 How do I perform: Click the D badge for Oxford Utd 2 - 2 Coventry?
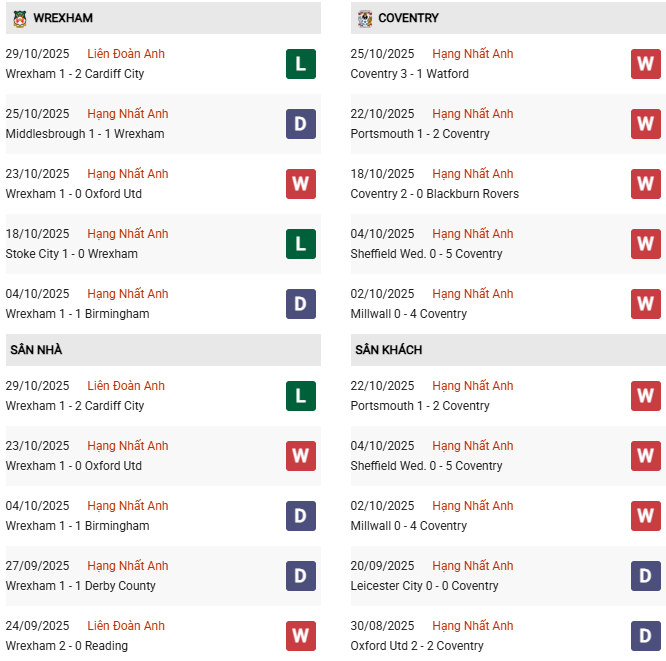[x=645, y=636]
